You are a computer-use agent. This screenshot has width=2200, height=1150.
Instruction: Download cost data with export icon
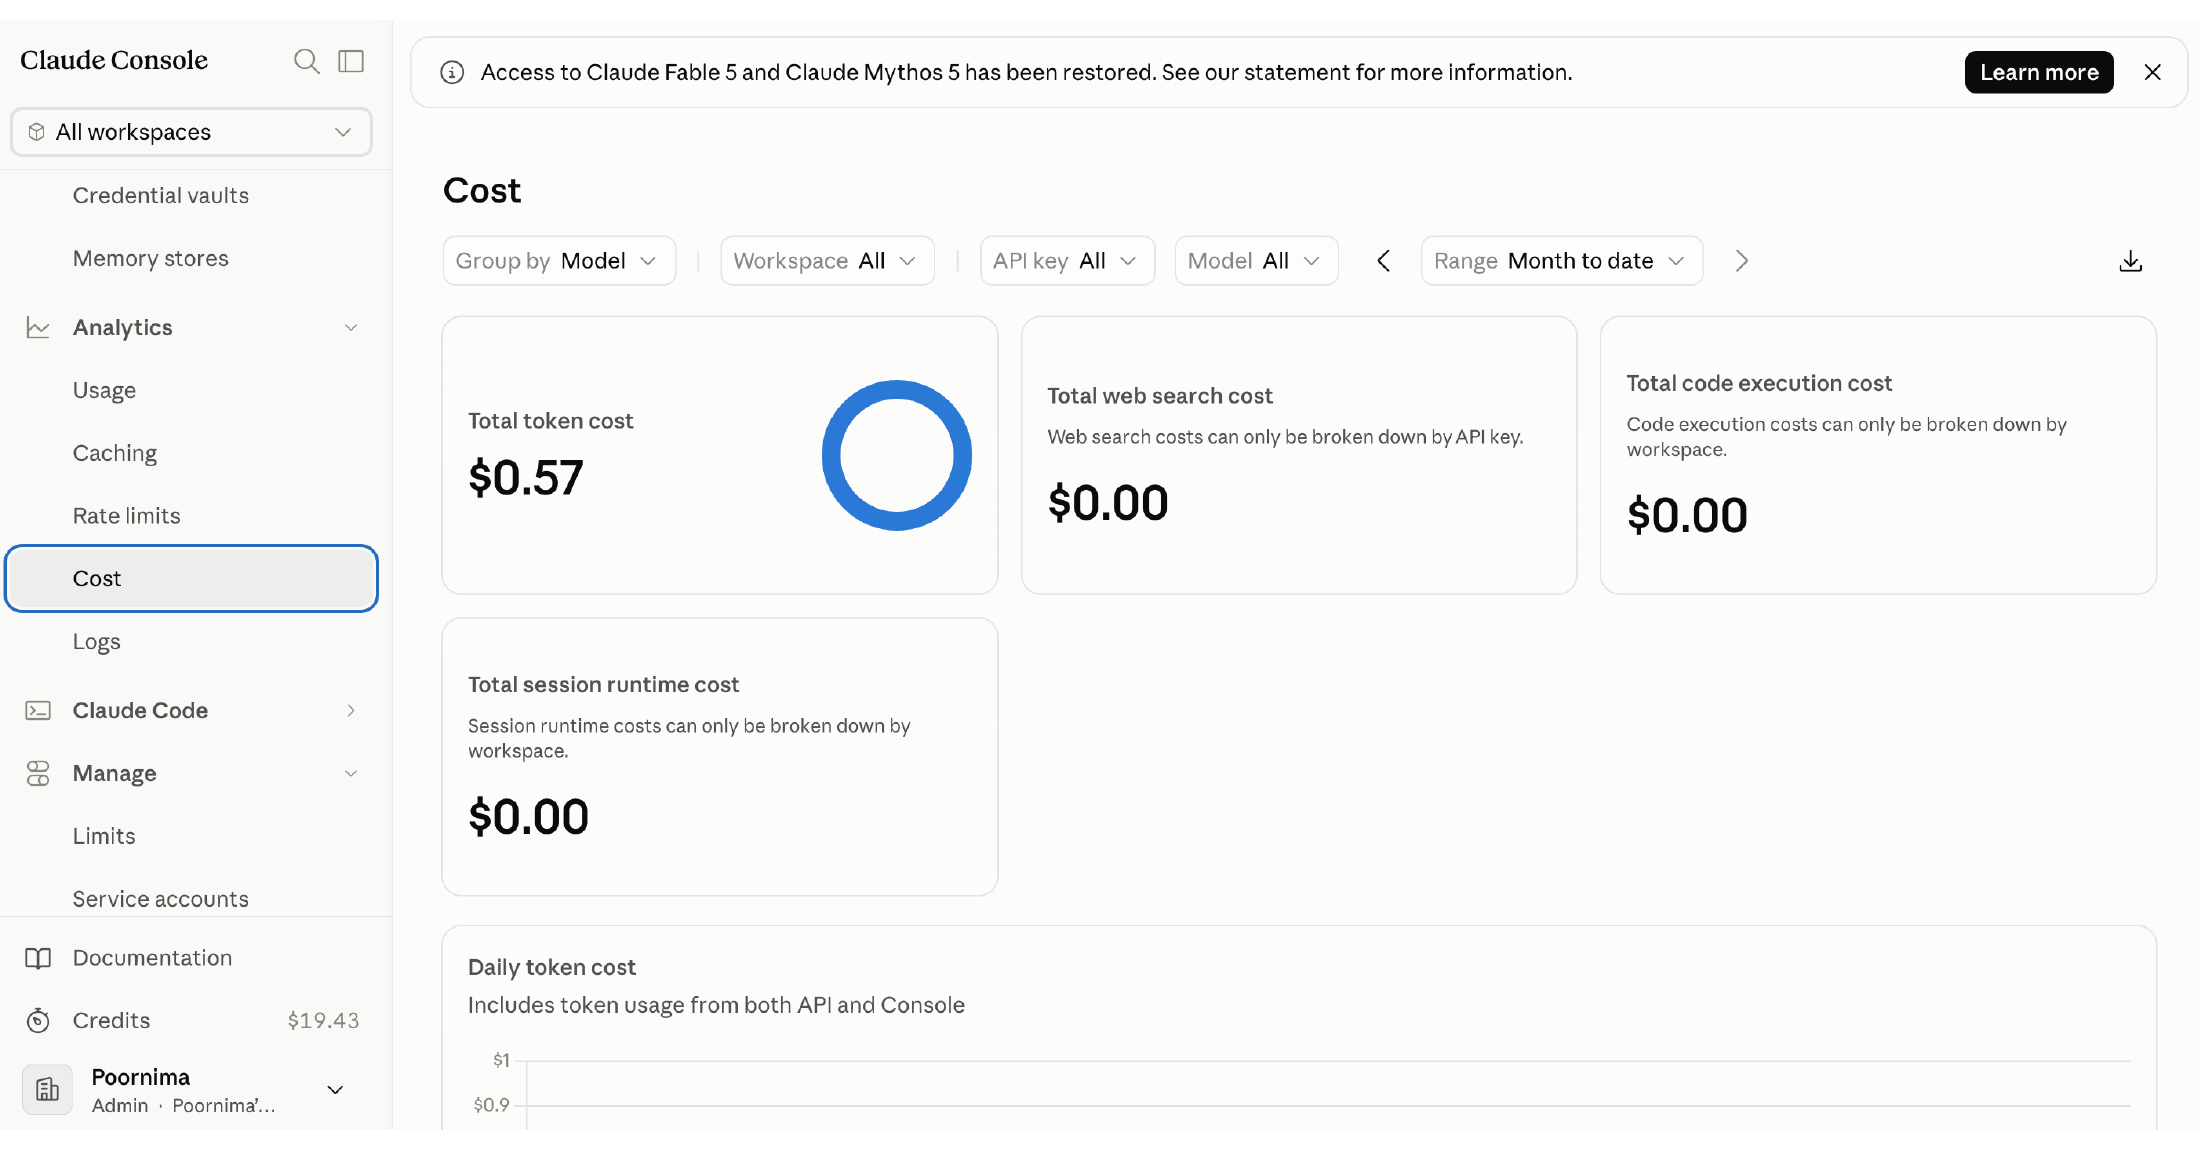(2131, 261)
